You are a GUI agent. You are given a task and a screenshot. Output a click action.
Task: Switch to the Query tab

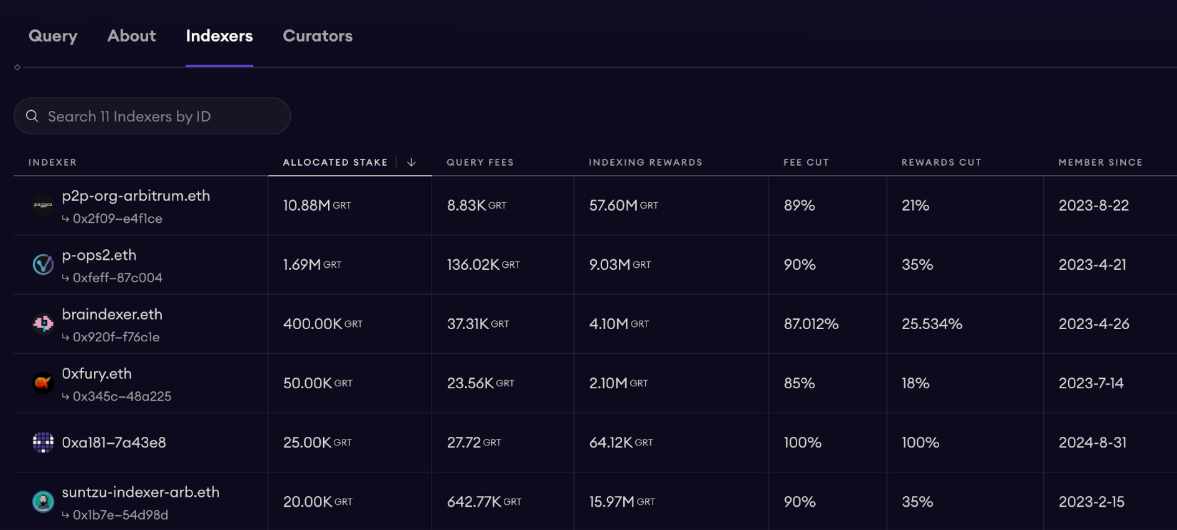pyautogui.click(x=53, y=36)
